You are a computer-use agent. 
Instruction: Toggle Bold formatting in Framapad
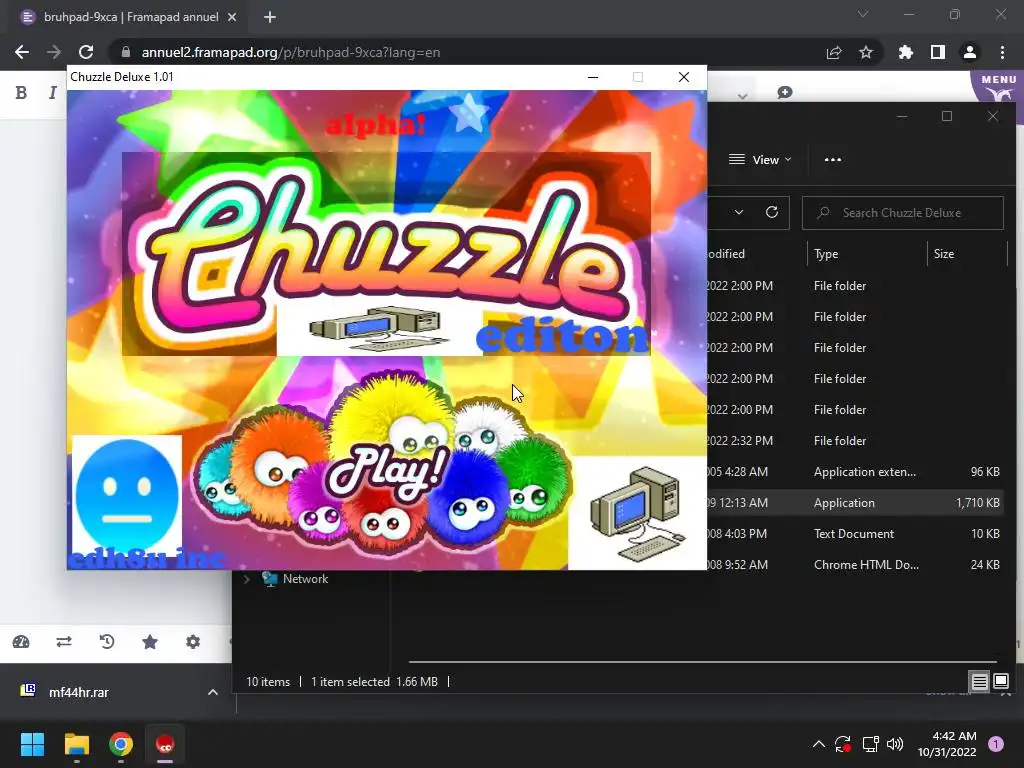coord(21,93)
